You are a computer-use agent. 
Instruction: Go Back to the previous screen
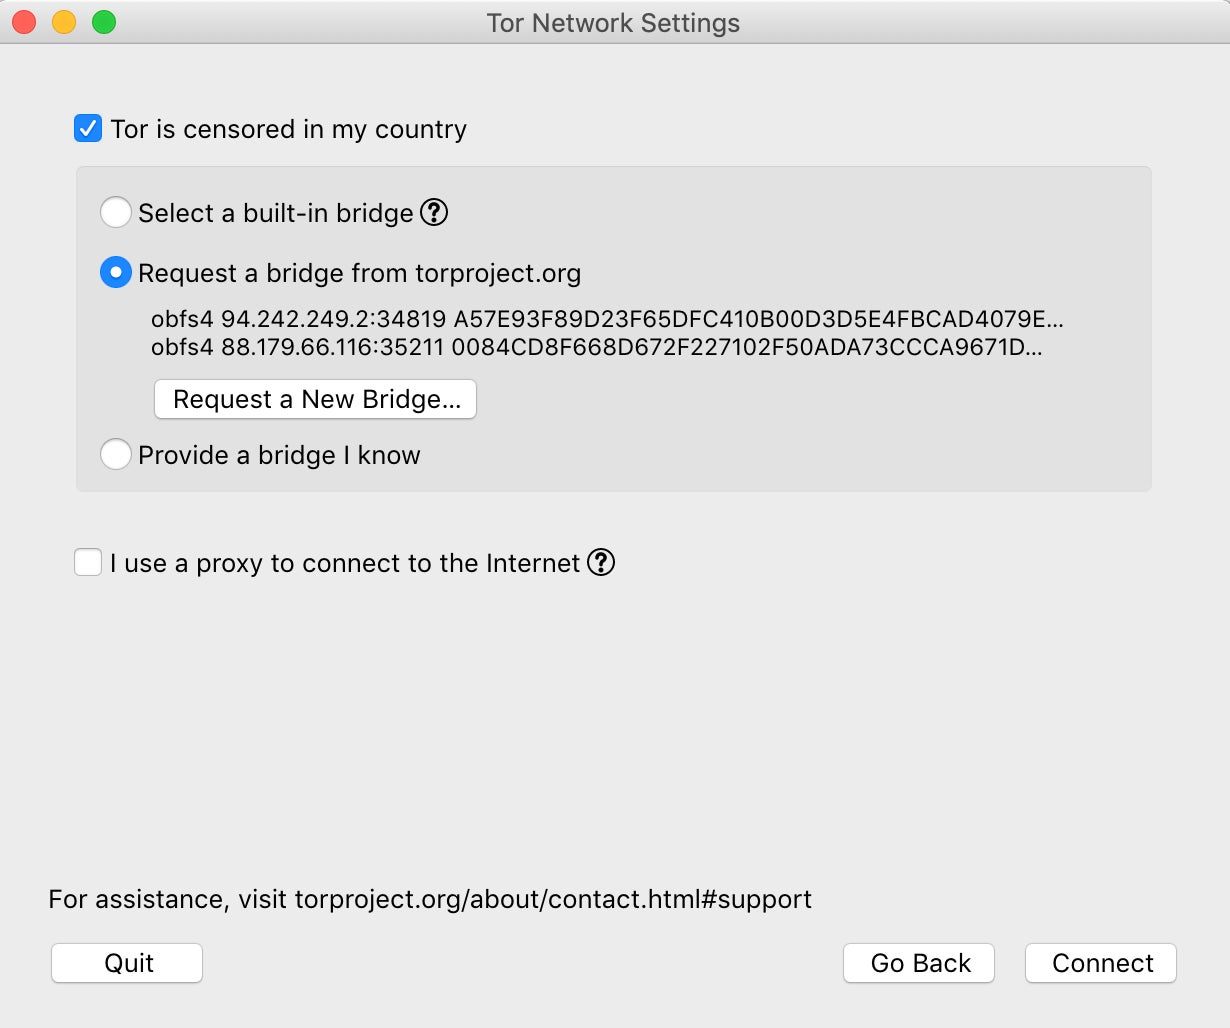pos(920,963)
